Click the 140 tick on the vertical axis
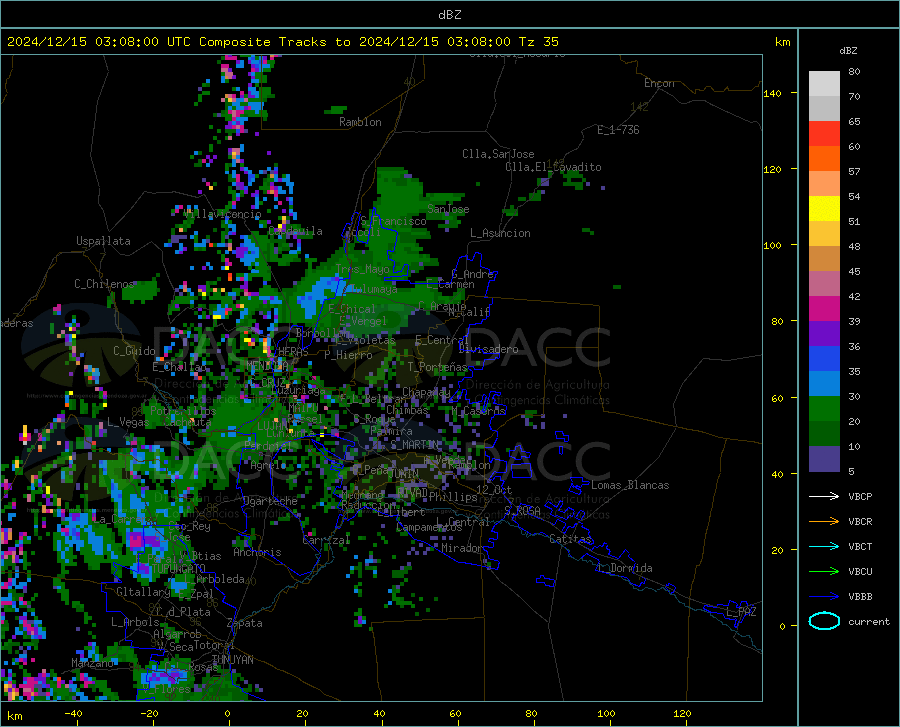900x727 pixels. click(773, 93)
